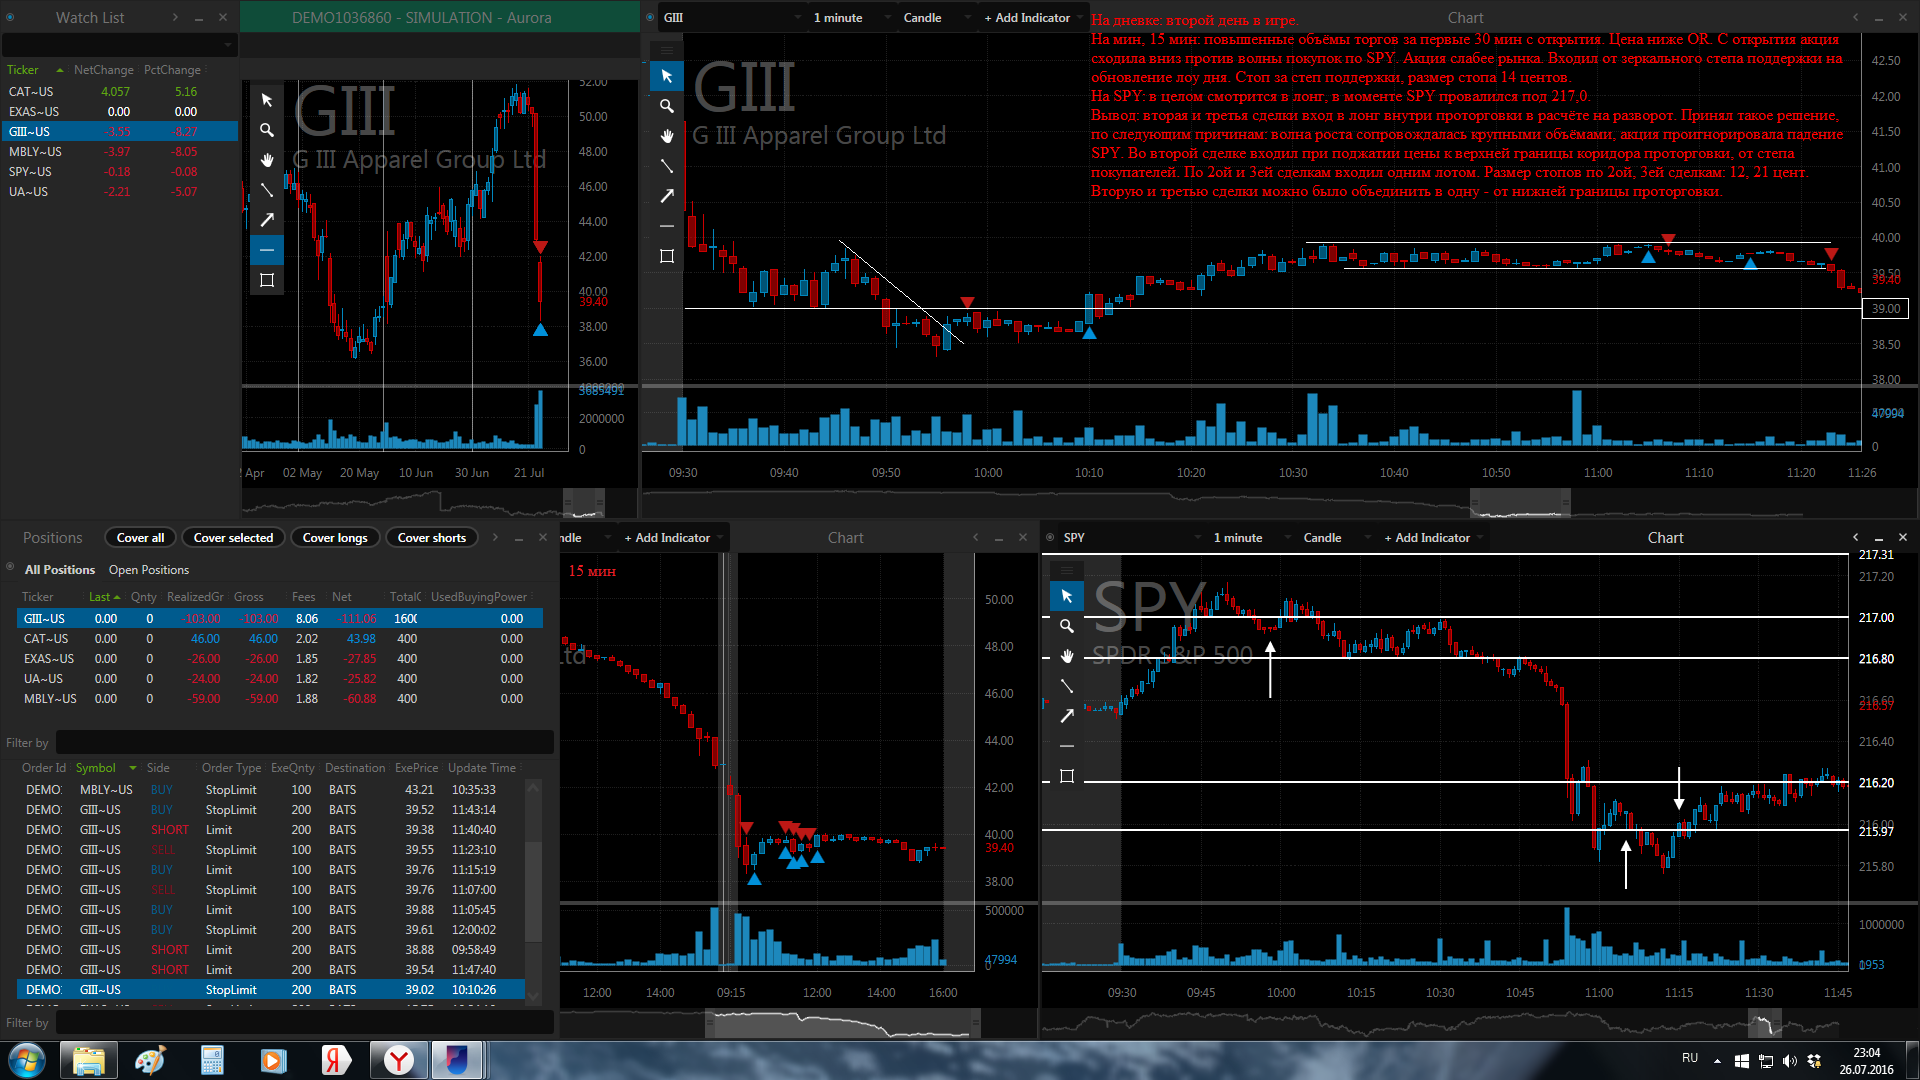Open the Yandex browser icon in the taskbar
The width and height of the screenshot is (1920, 1080).
(399, 1060)
